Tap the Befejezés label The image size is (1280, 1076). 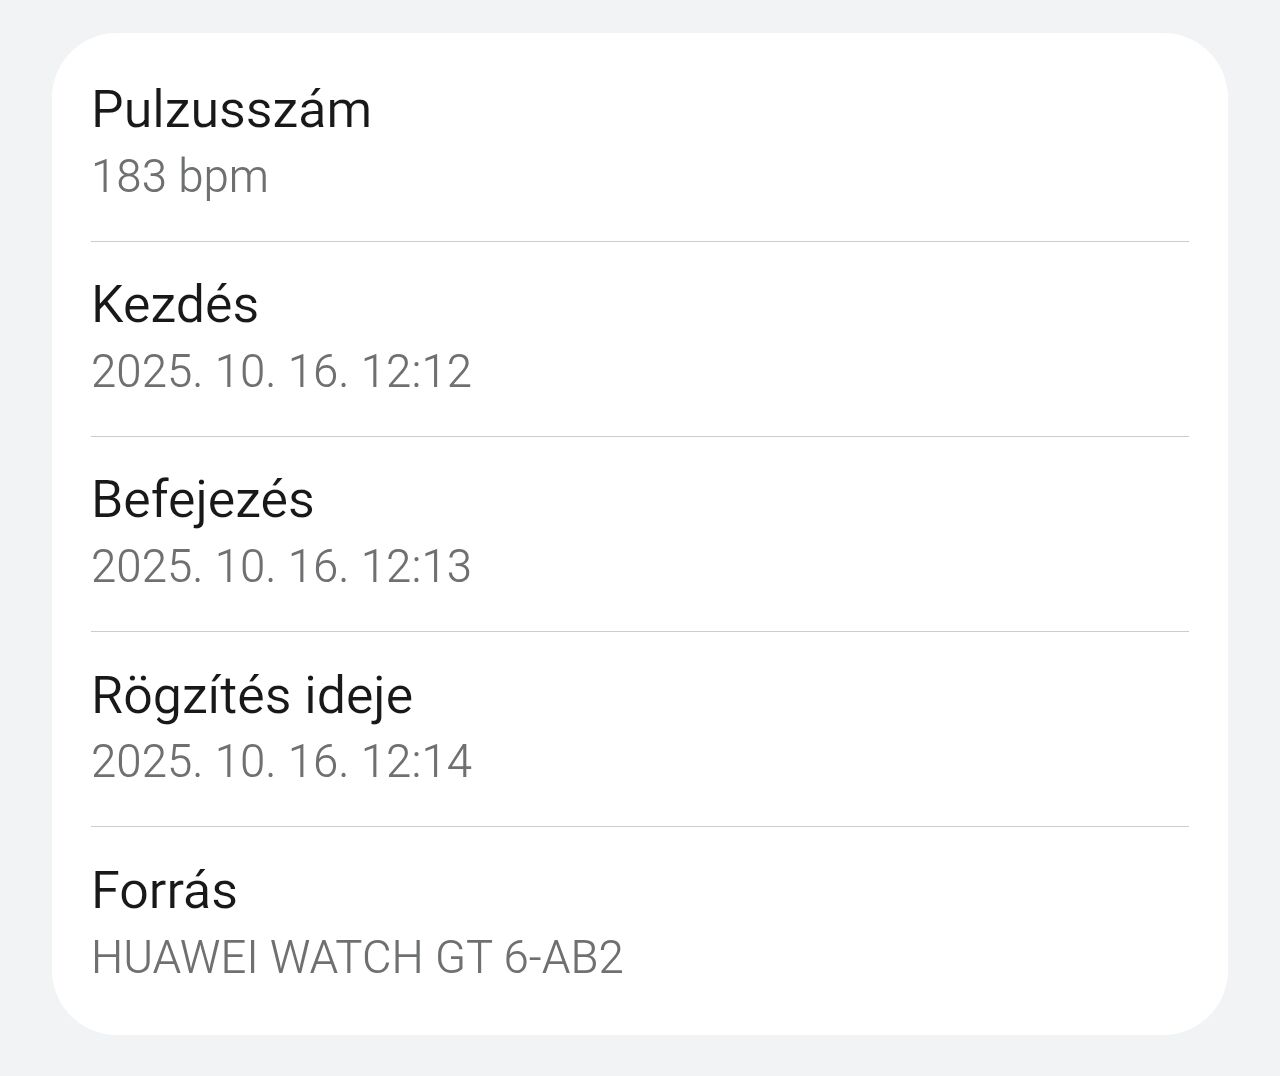pyautogui.click(x=203, y=499)
